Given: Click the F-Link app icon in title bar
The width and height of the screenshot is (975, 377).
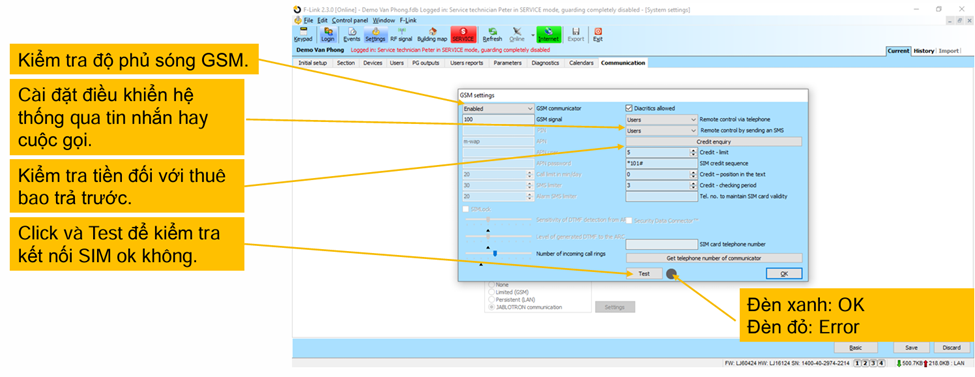Looking at the screenshot, I should click(x=297, y=10).
